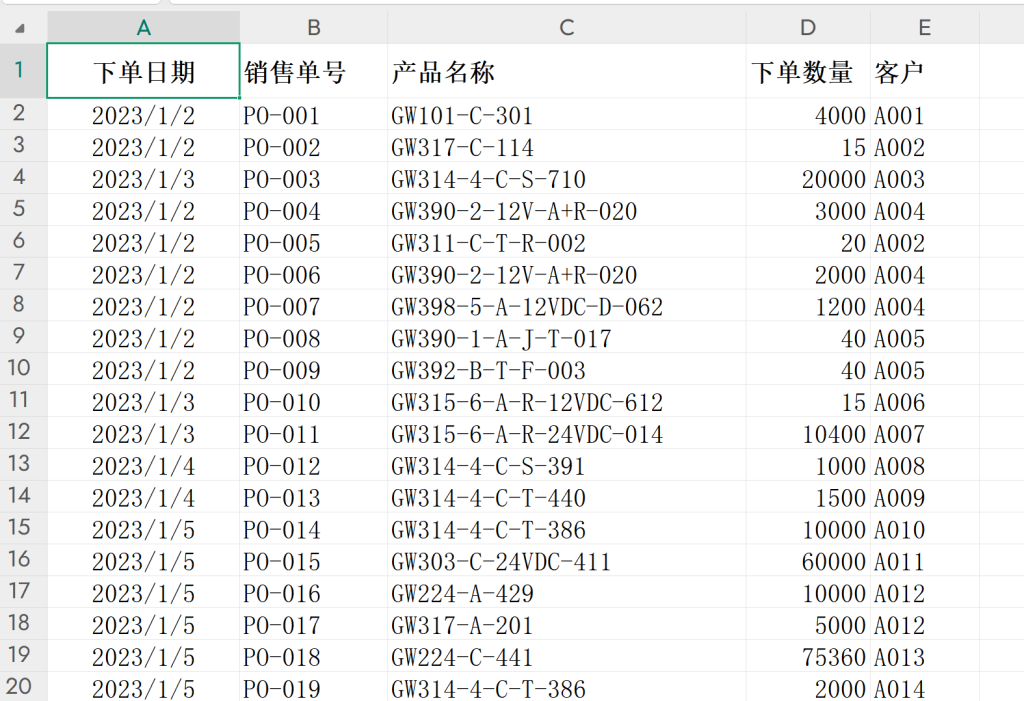Select cell PO-001

click(x=313, y=115)
